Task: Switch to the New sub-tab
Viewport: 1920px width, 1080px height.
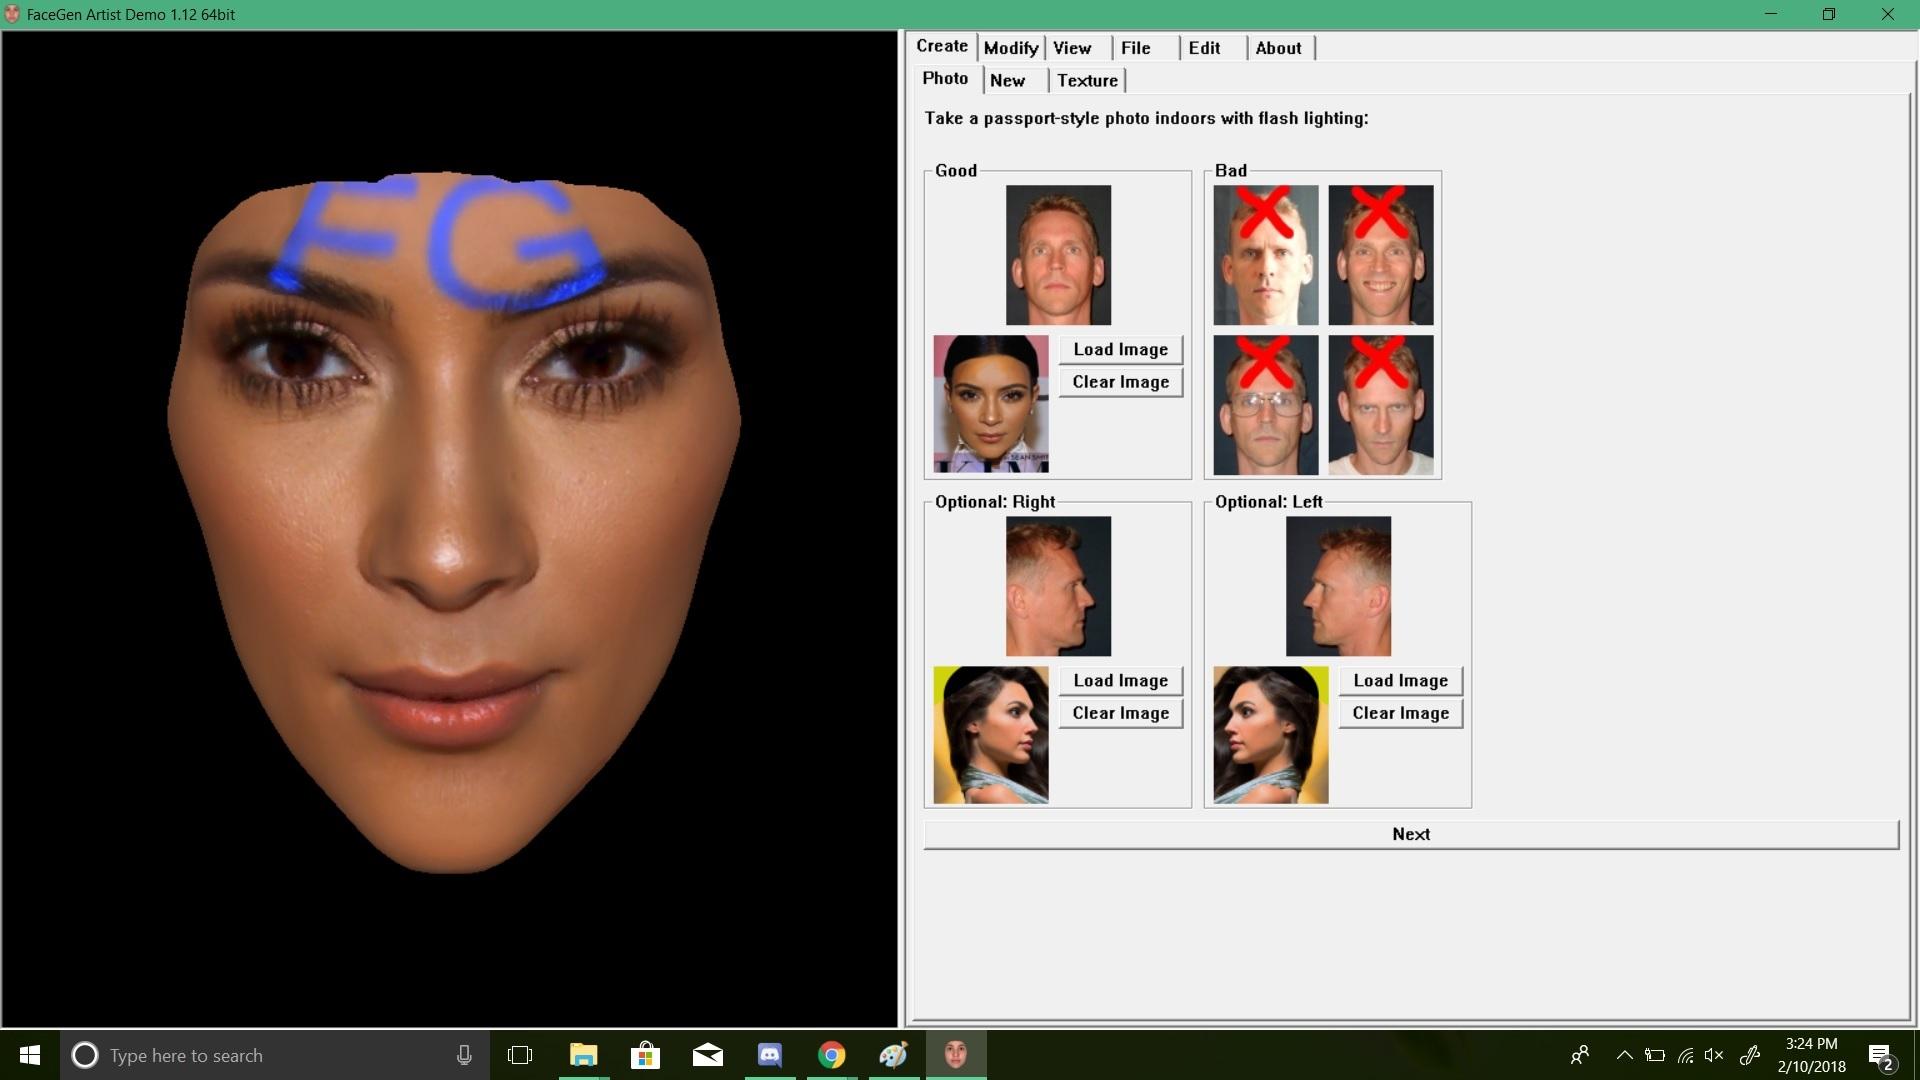Action: click(x=1007, y=81)
